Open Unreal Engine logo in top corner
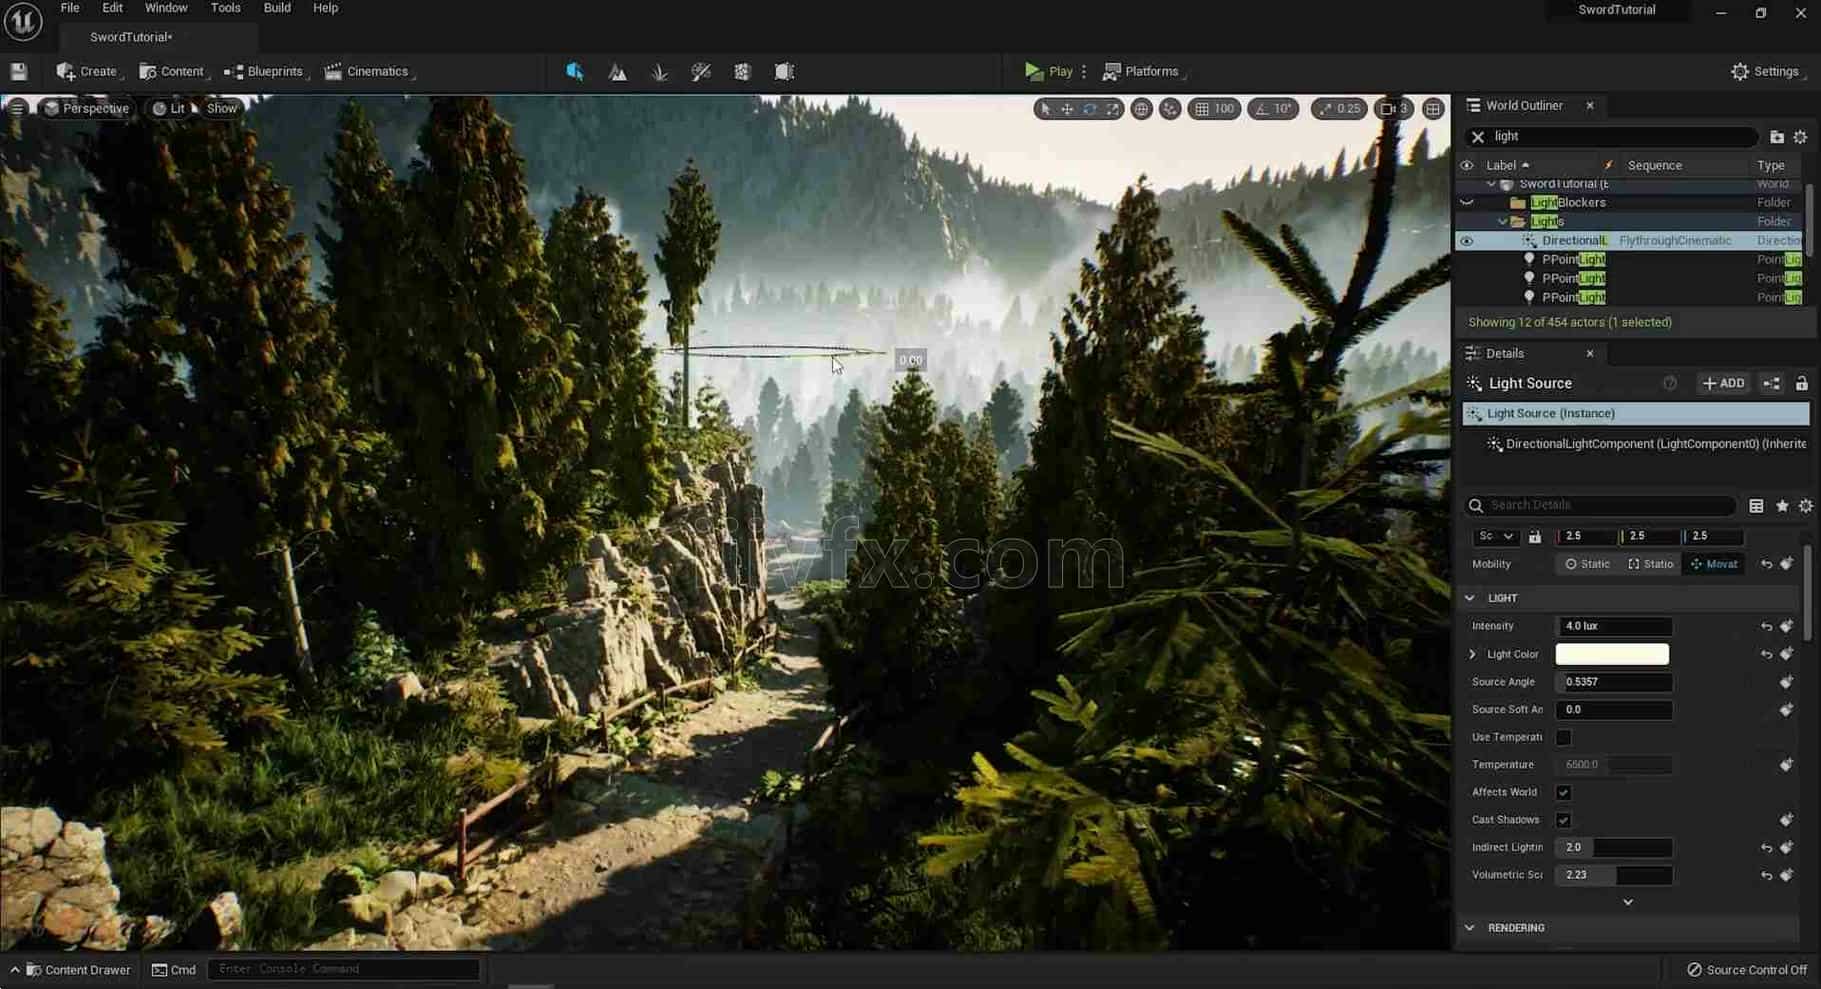 coord(23,21)
